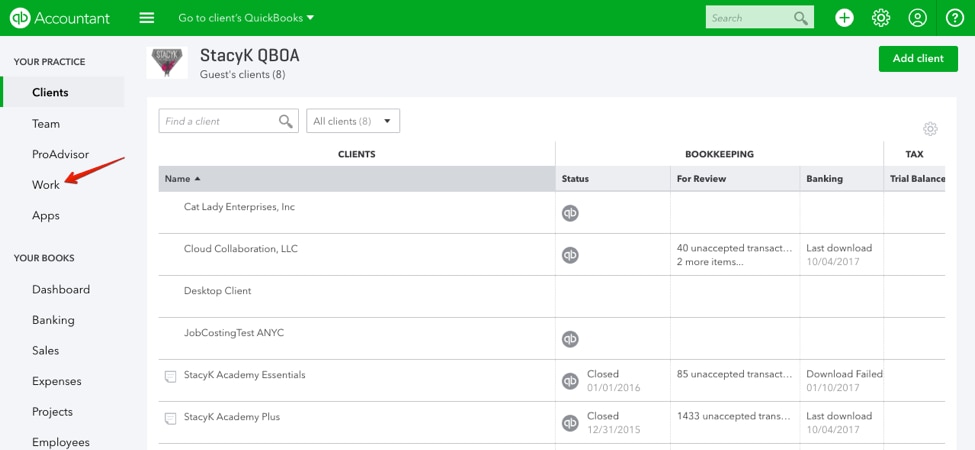Open the All clients (8) dropdown
Image resolution: width=975 pixels, height=450 pixels.
point(353,121)
